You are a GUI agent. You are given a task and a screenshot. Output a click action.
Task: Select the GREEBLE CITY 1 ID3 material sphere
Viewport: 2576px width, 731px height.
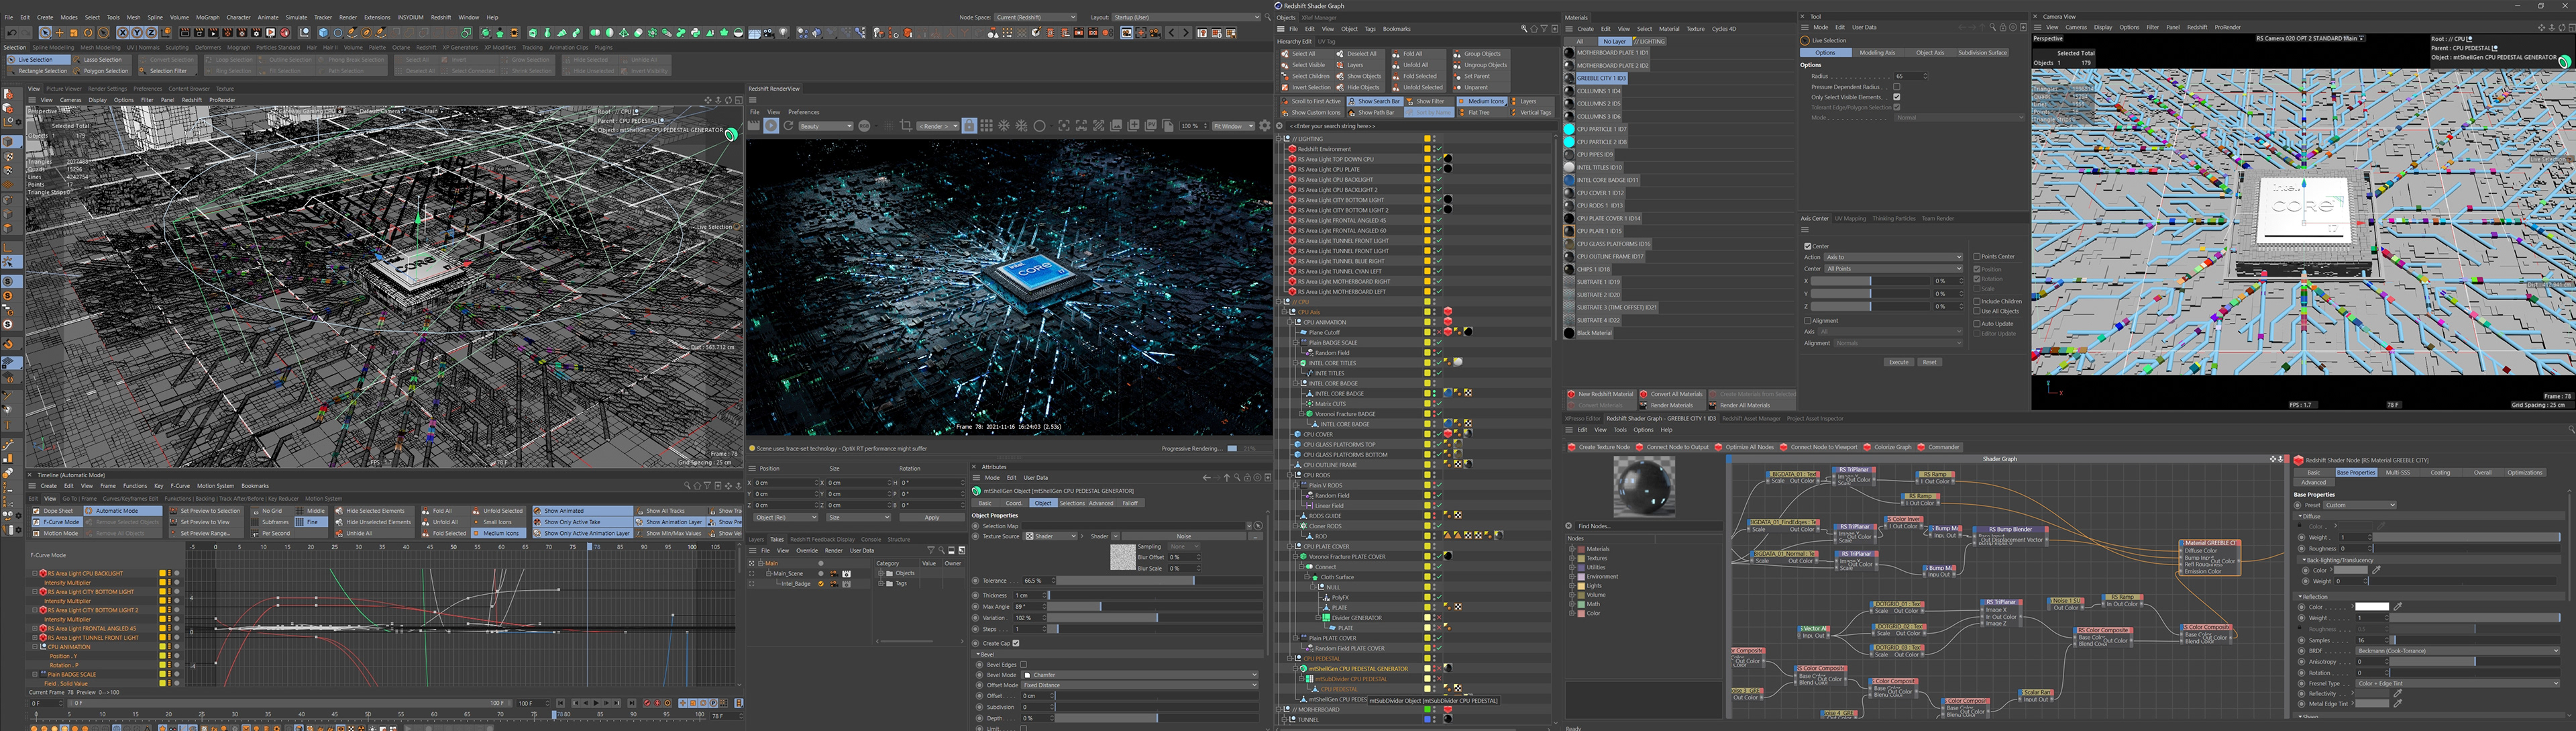click(x=1569, y=78)
